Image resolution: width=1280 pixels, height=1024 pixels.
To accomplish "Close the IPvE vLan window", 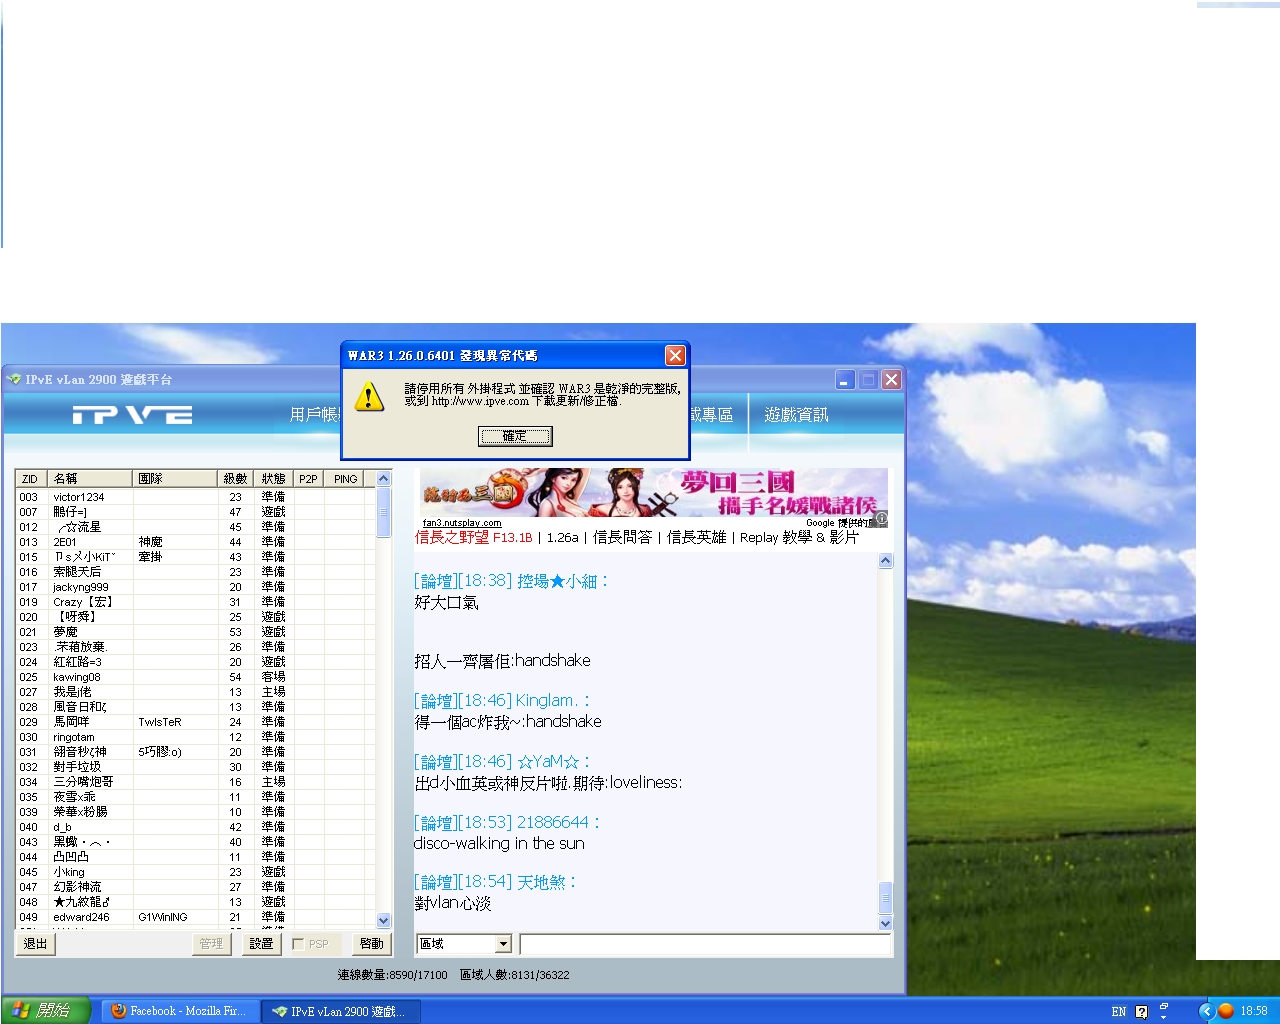I will (891, 380).
